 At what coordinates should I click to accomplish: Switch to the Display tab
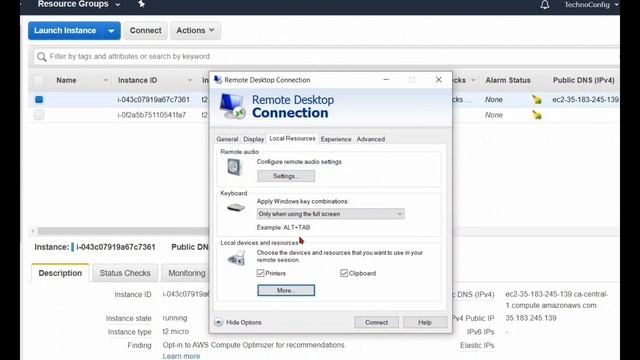pyautogui.click(x=253, y=139)
